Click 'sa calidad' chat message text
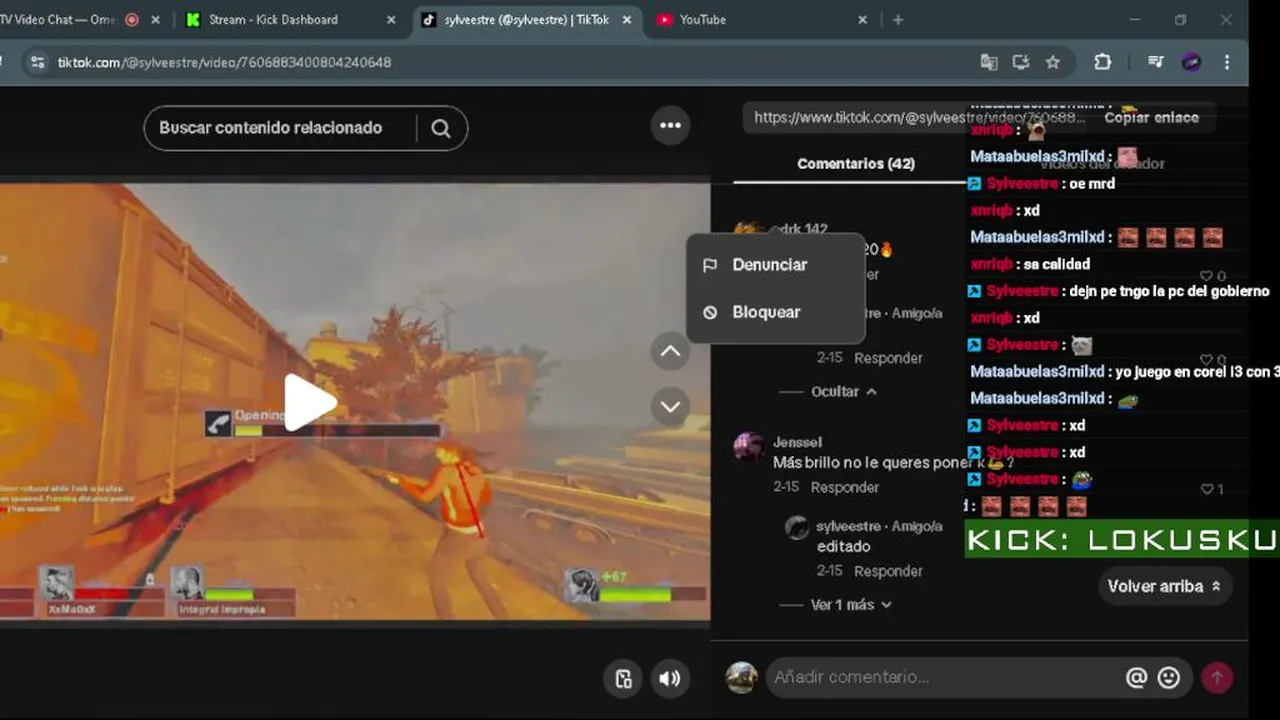The height and width of the screenshot is (720, 1280). 1056,264
